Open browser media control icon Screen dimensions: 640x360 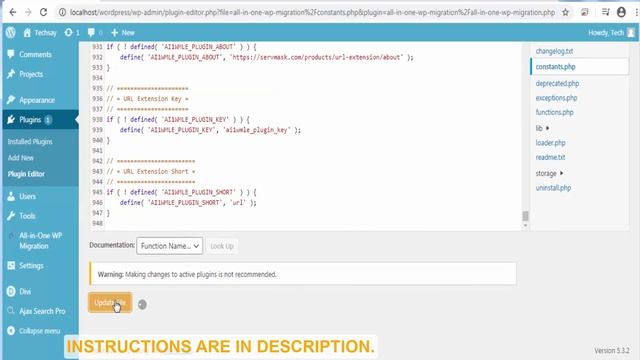(x=606, y=12)
